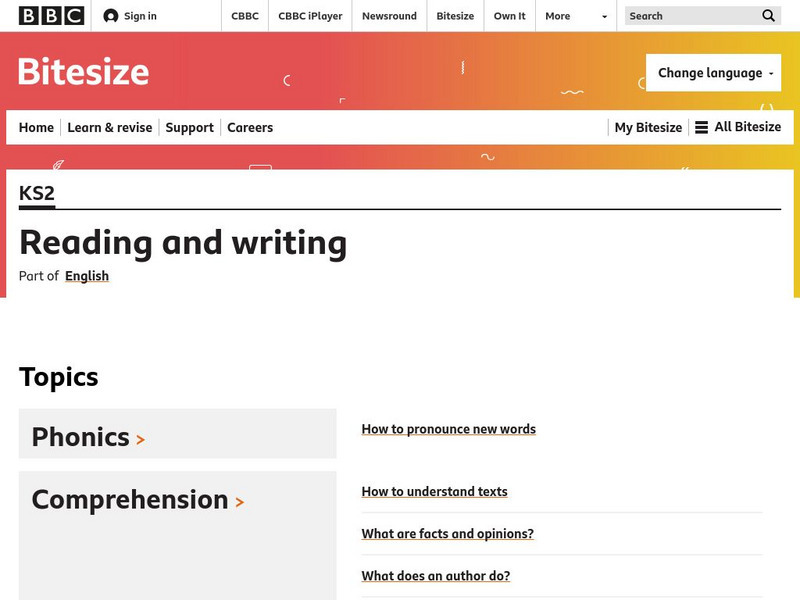Open the Change language dropdown
This screenshot has height=600, width=800.
pos(713,73)
